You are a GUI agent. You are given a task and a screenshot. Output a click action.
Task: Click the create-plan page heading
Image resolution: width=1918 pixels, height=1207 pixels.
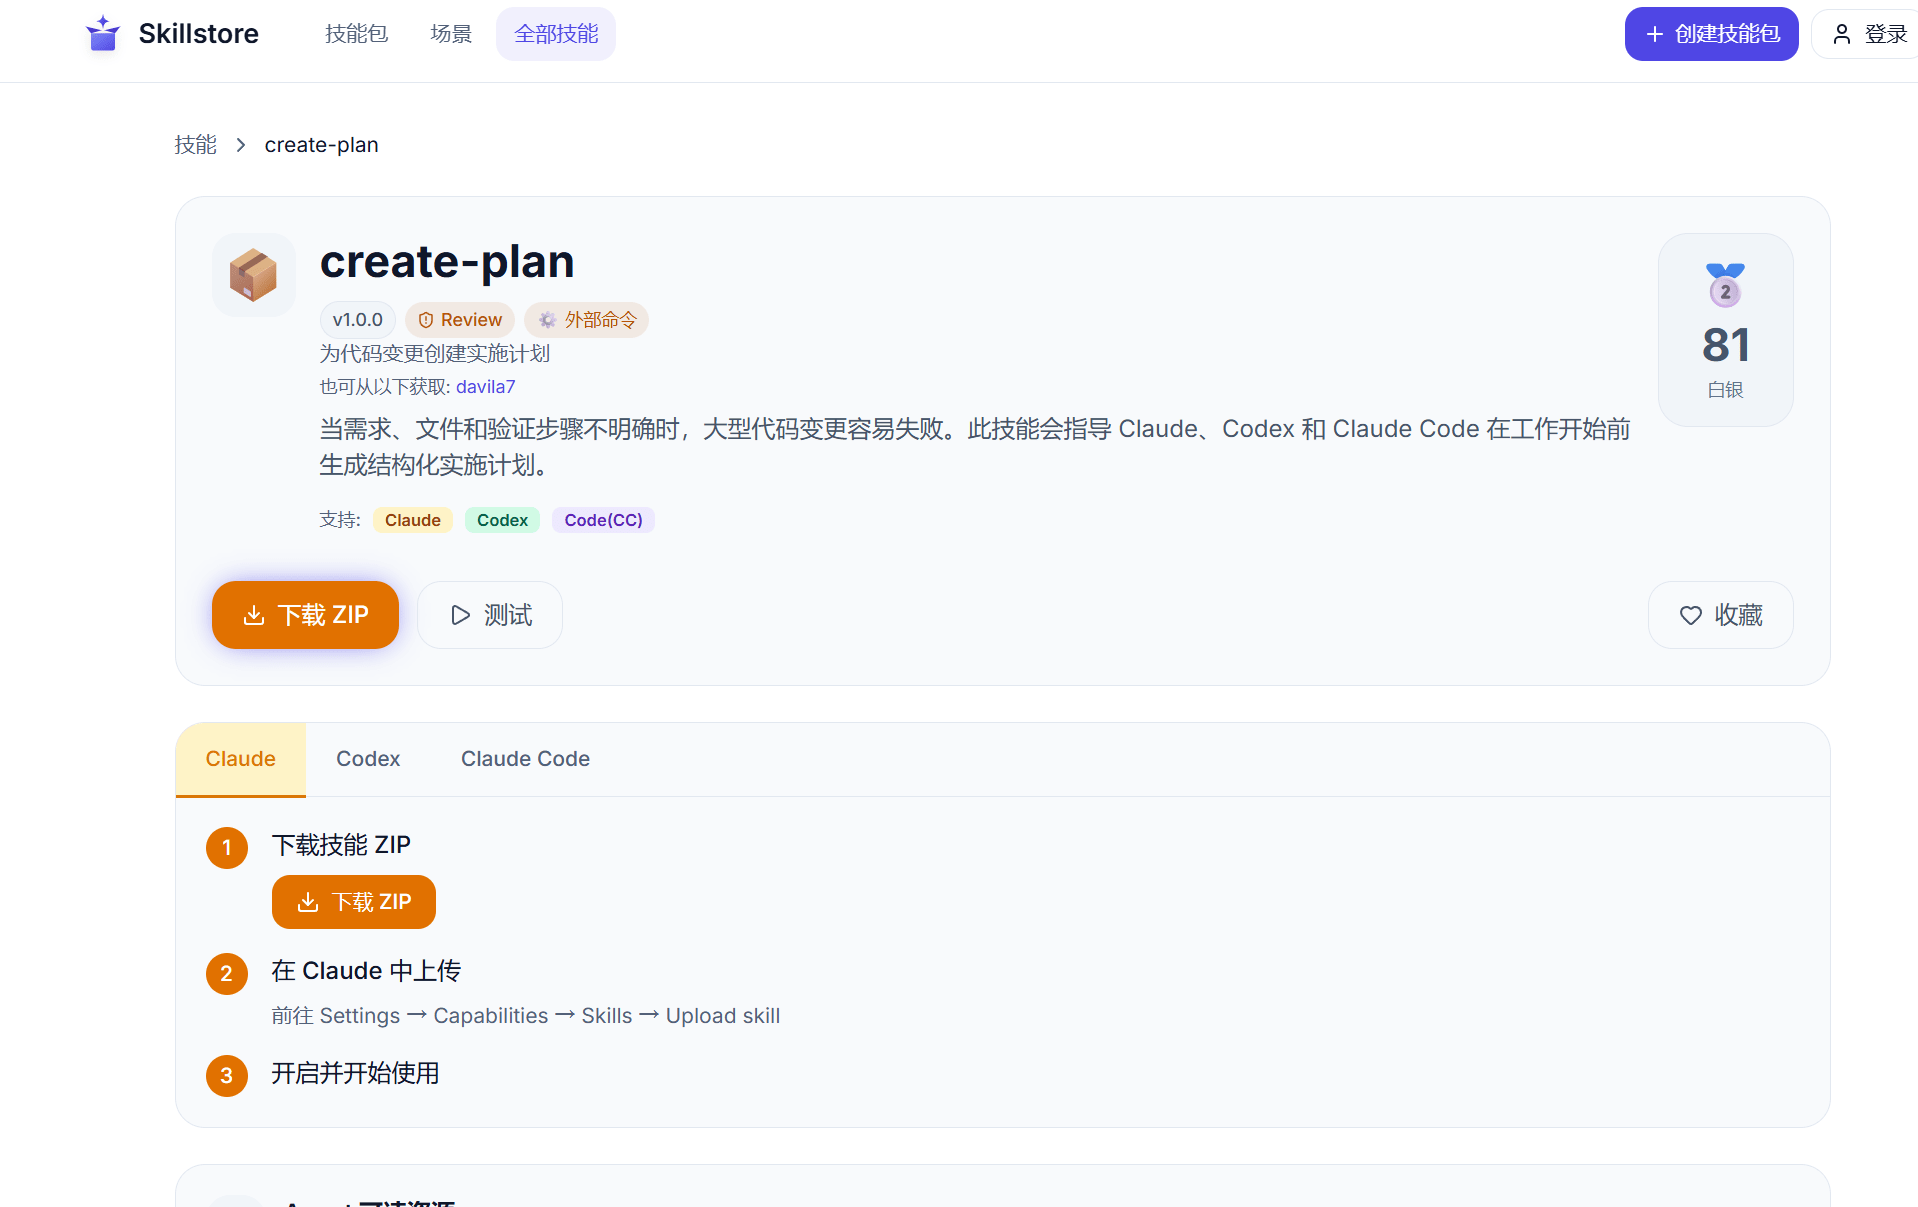[447, 262]
